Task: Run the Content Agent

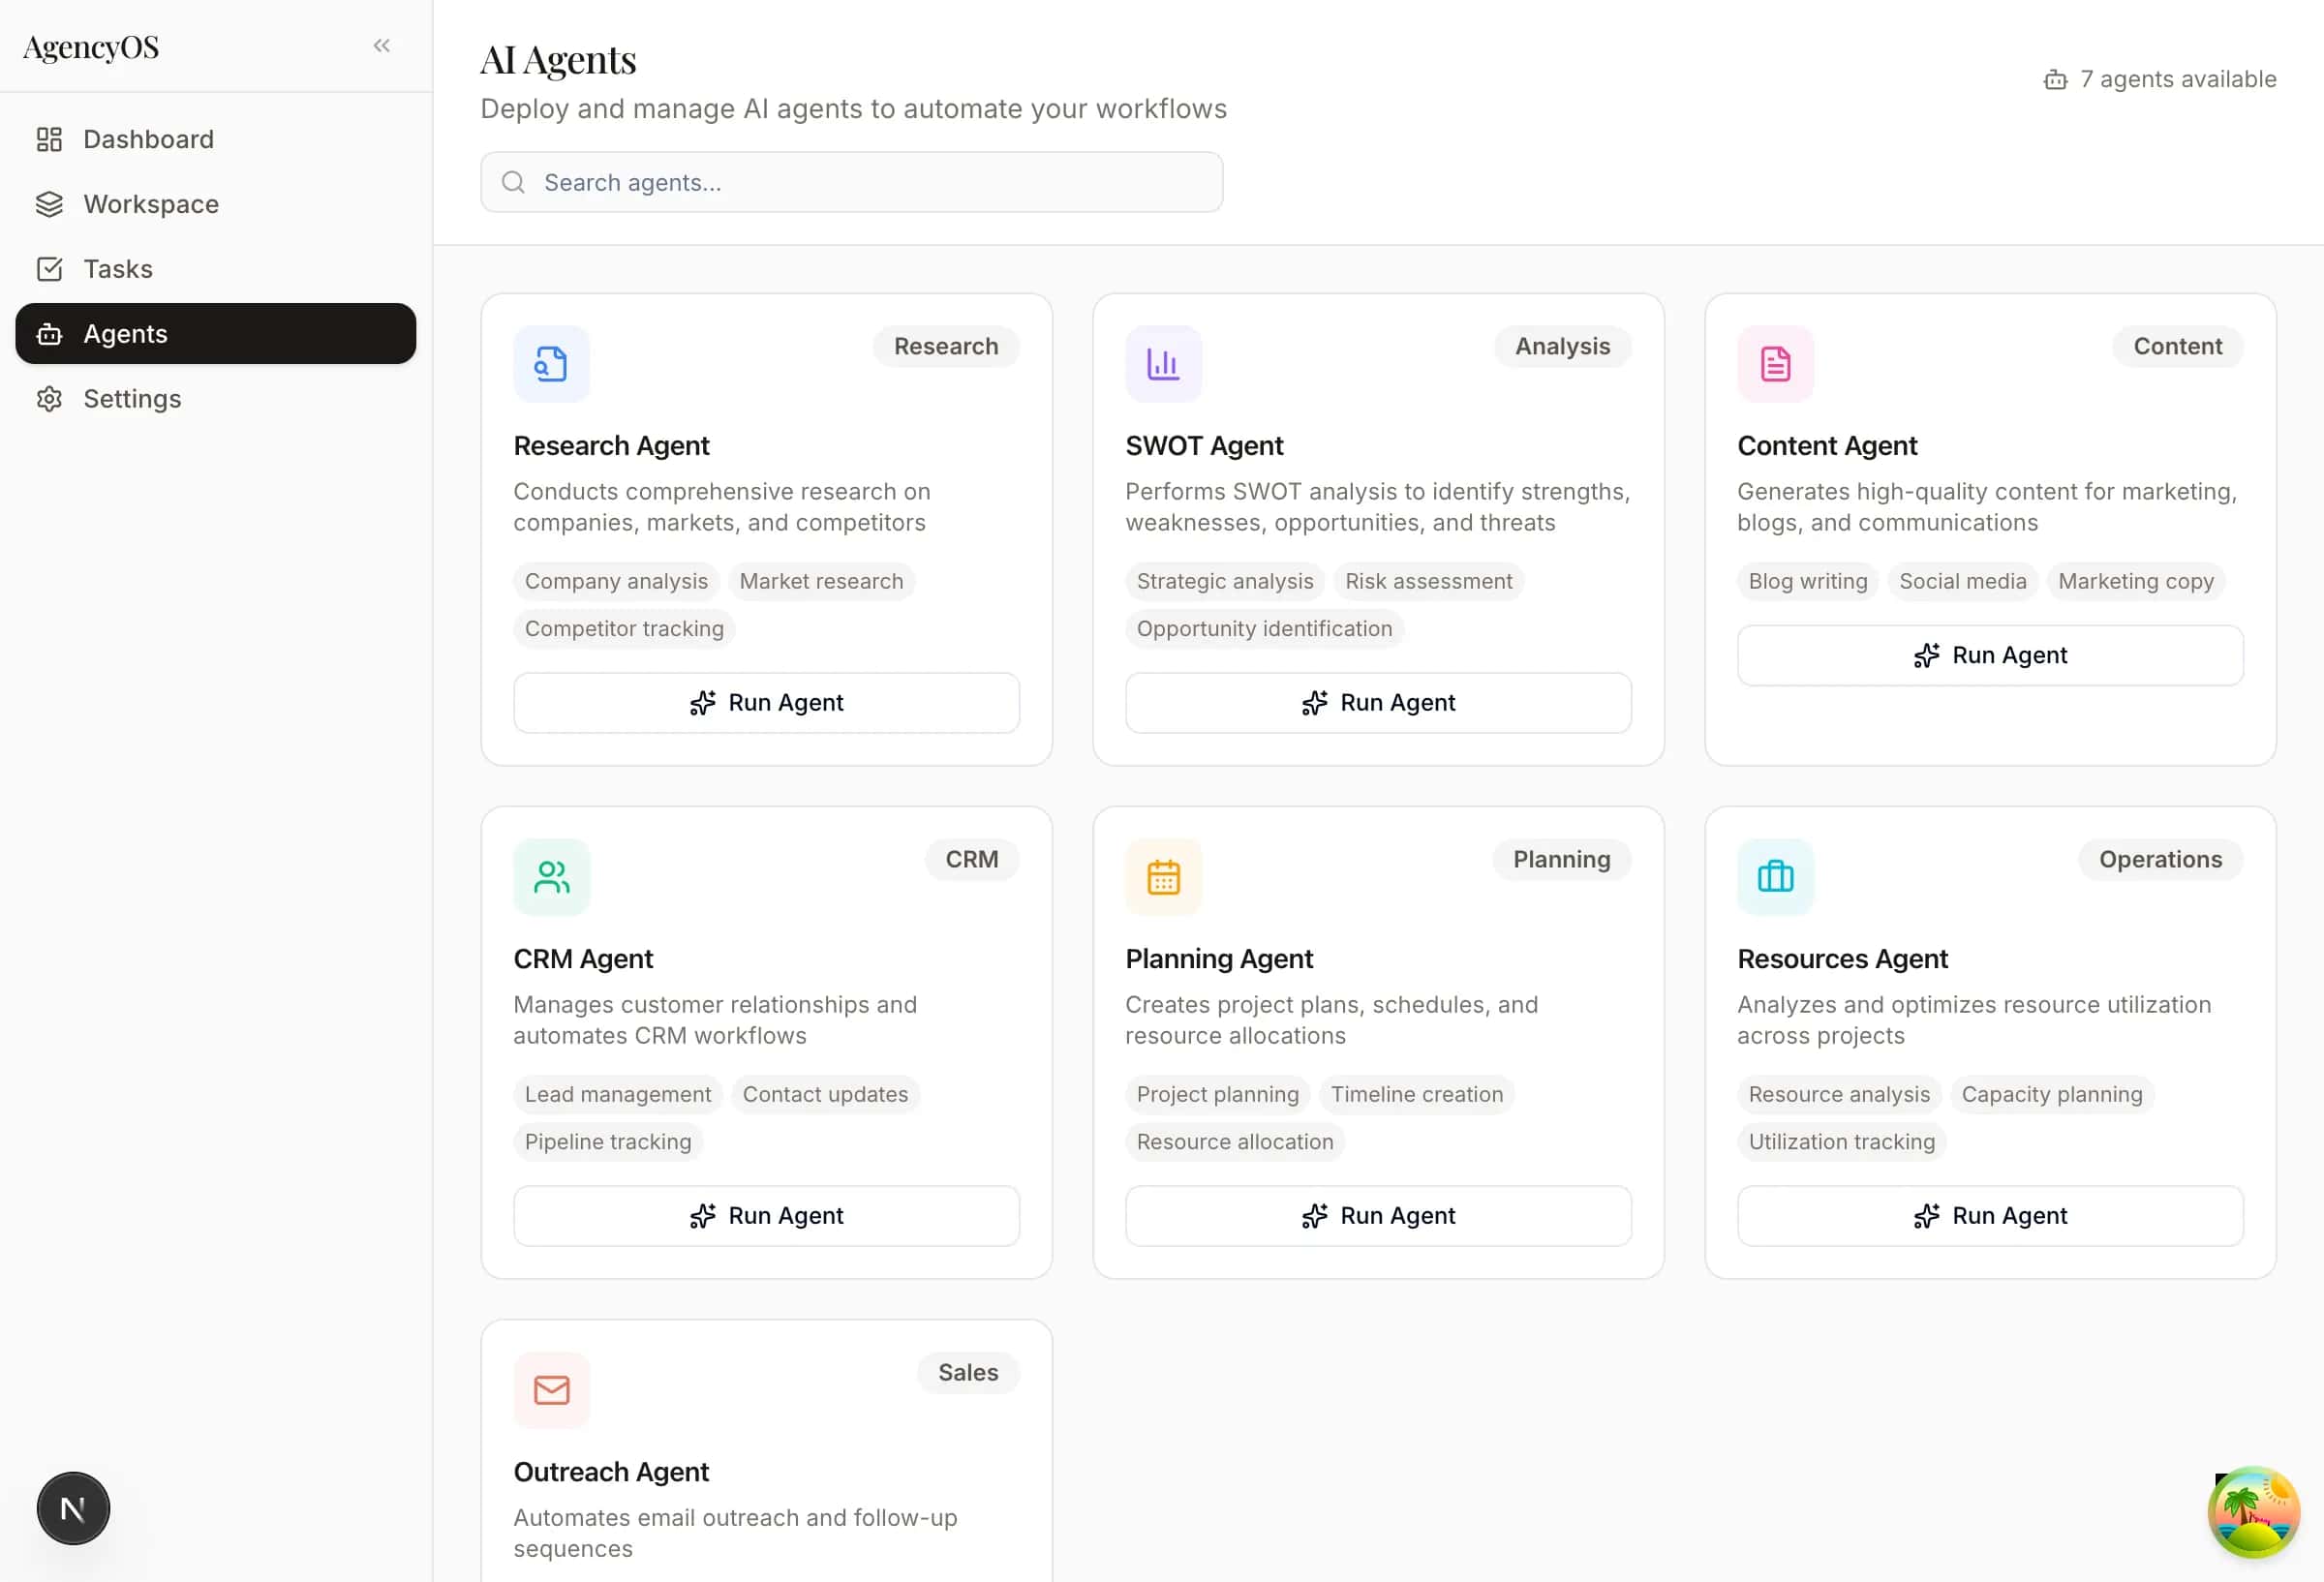Action: [x=1989, y=655]
